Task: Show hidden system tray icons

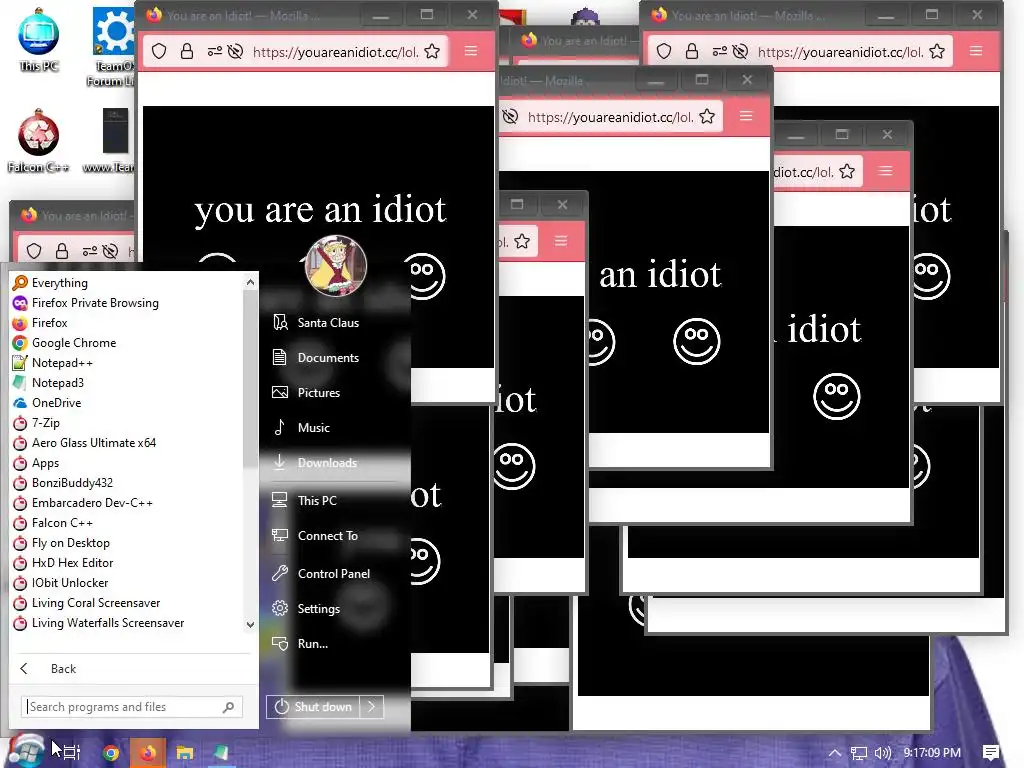Action: click(x=835, y=752)
